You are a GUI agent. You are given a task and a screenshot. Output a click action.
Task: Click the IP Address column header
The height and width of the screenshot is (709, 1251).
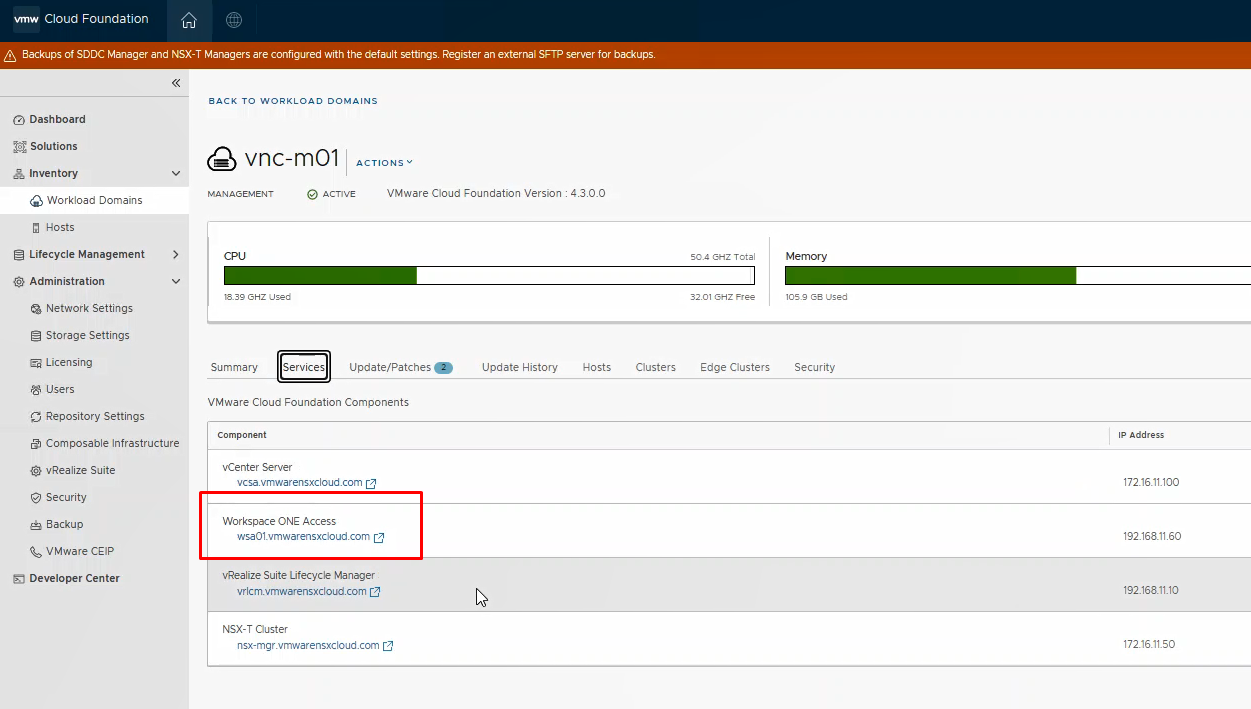1141,435
